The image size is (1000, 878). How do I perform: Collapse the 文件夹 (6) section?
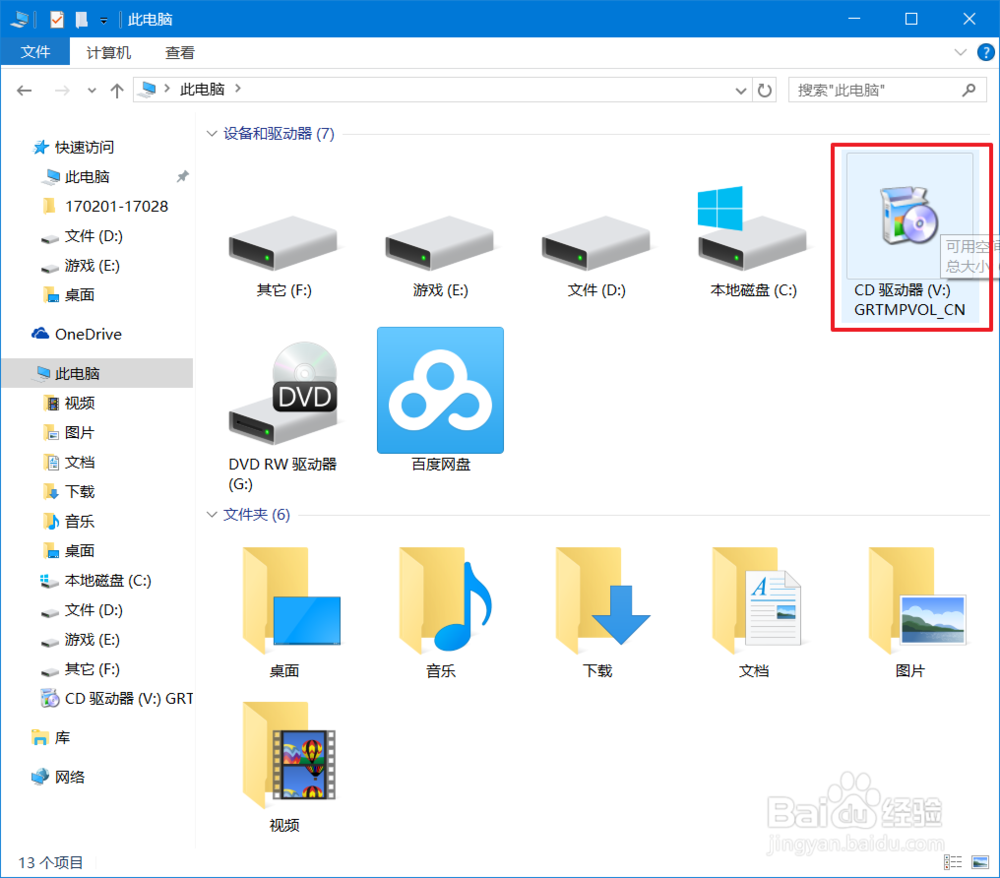212,514
